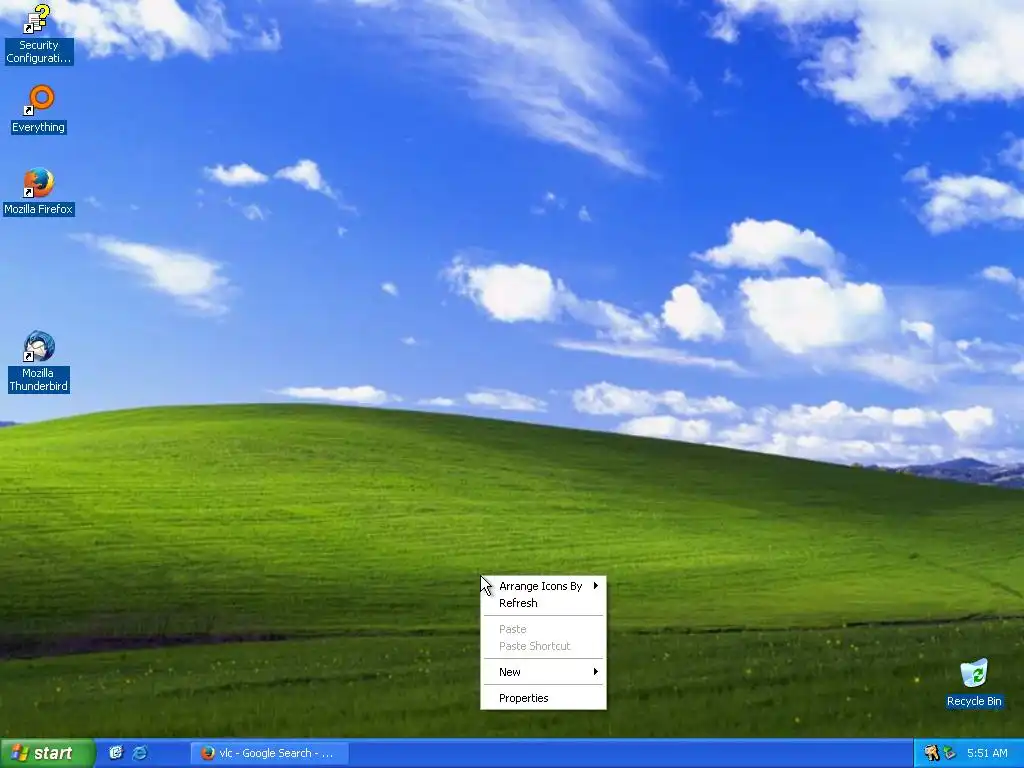This screenshot has height=768, width=1024.
Task: Select the Everything search desktop icon
Action: point(39,109)
